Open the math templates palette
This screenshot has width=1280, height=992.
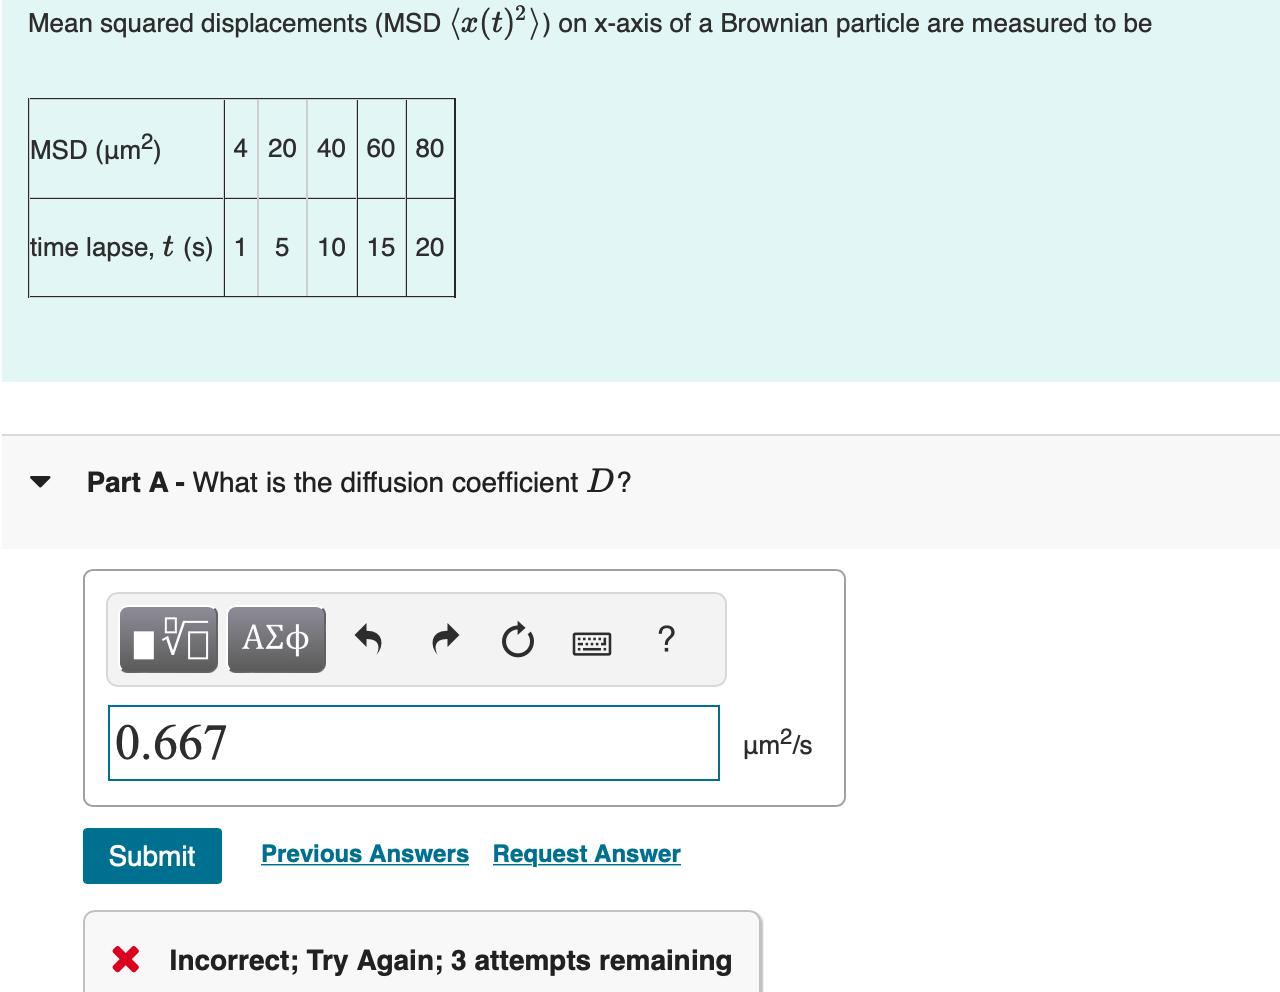[168, 639]
